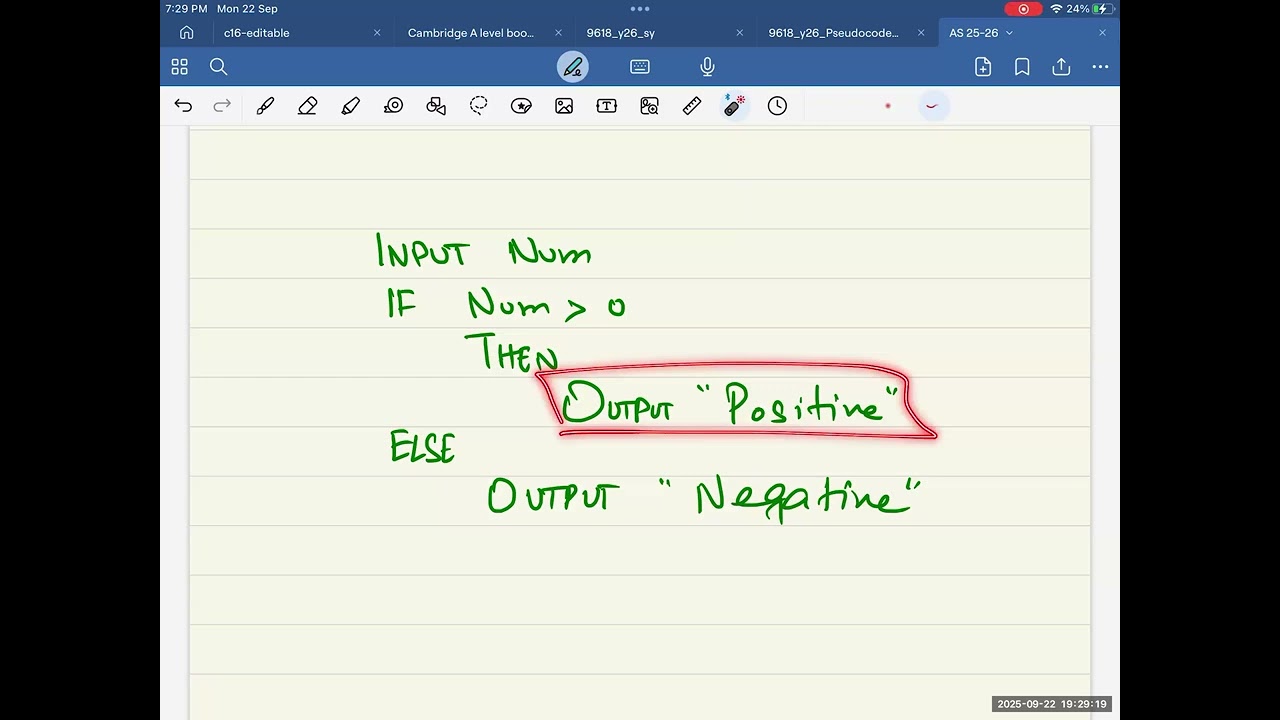Viewport: 1280px width, 720px height.
Task: Select the Lasso selection tool
Action: [479, 106]
